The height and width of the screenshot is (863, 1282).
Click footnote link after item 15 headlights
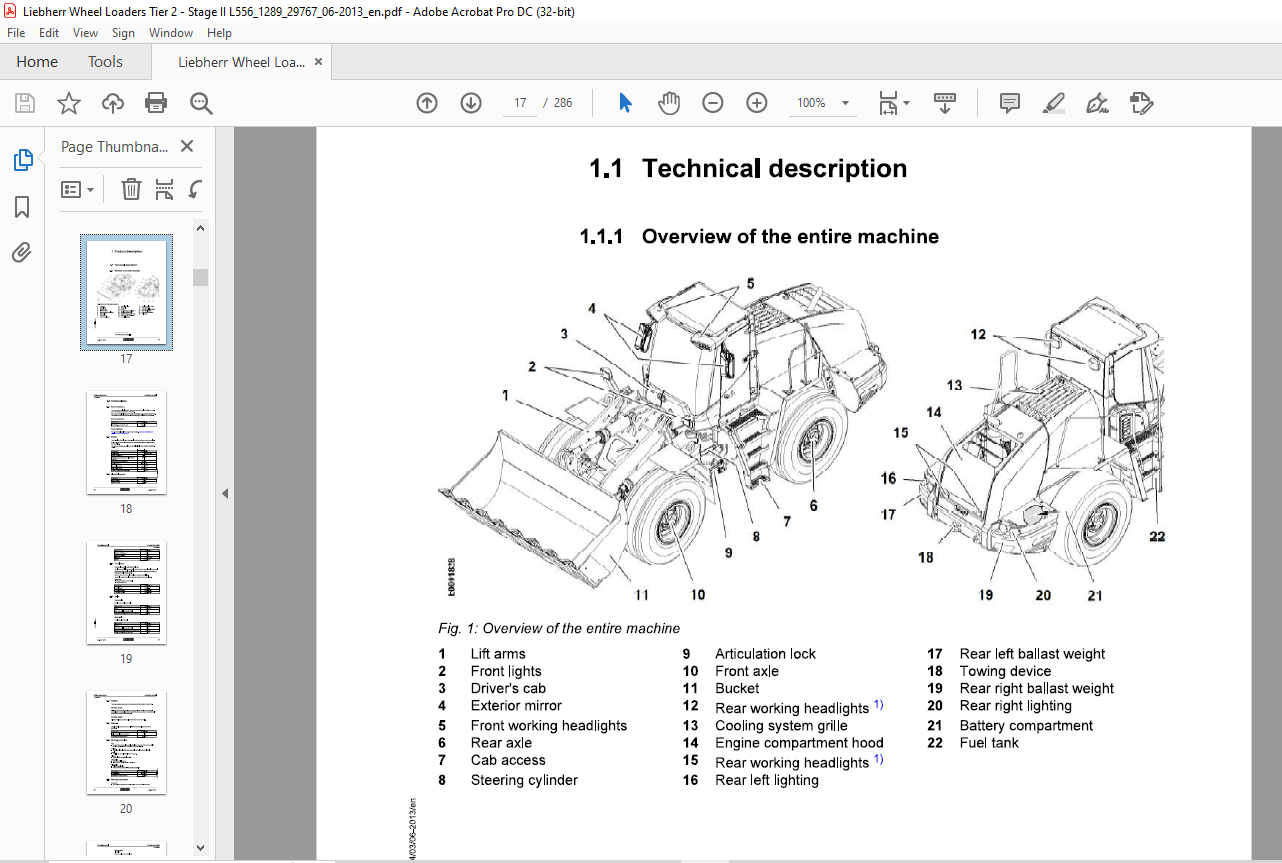point(879,759)
